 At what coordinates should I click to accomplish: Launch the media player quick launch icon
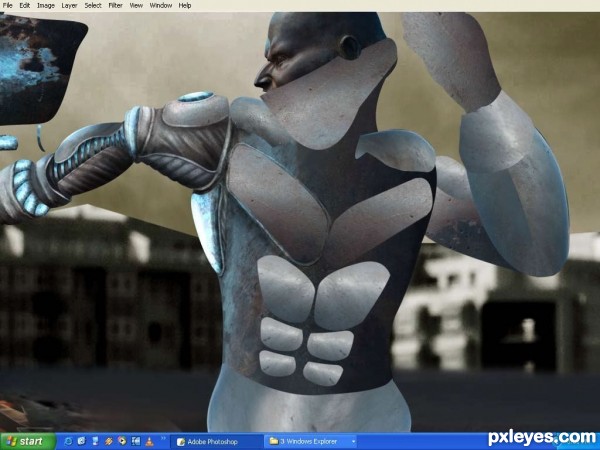pyautogui.click(x=122, y=442)
